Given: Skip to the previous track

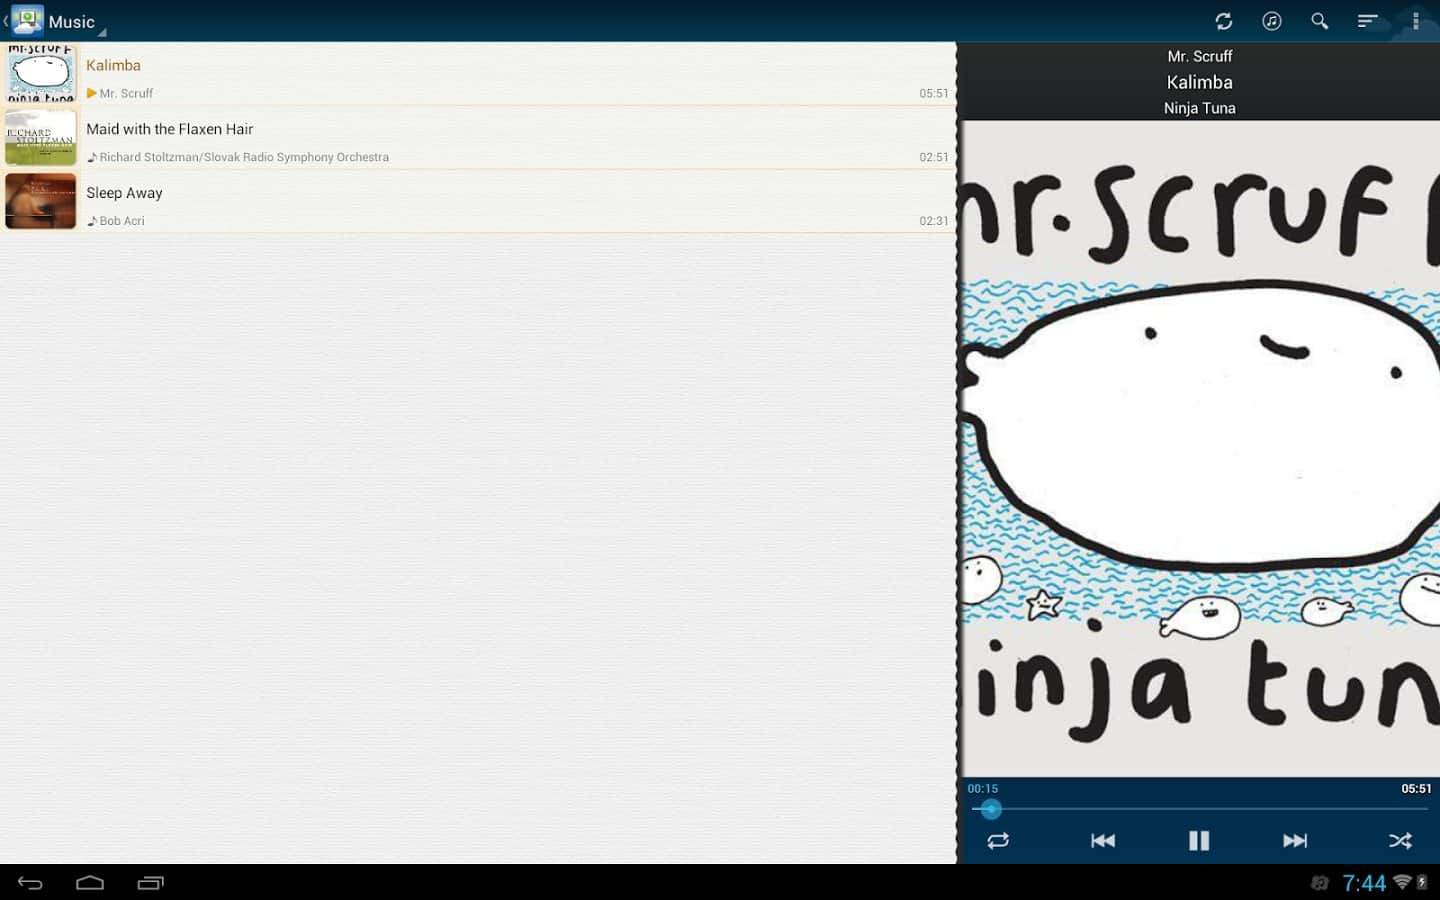Looking at the screenshot, I should pos(1102,841).
